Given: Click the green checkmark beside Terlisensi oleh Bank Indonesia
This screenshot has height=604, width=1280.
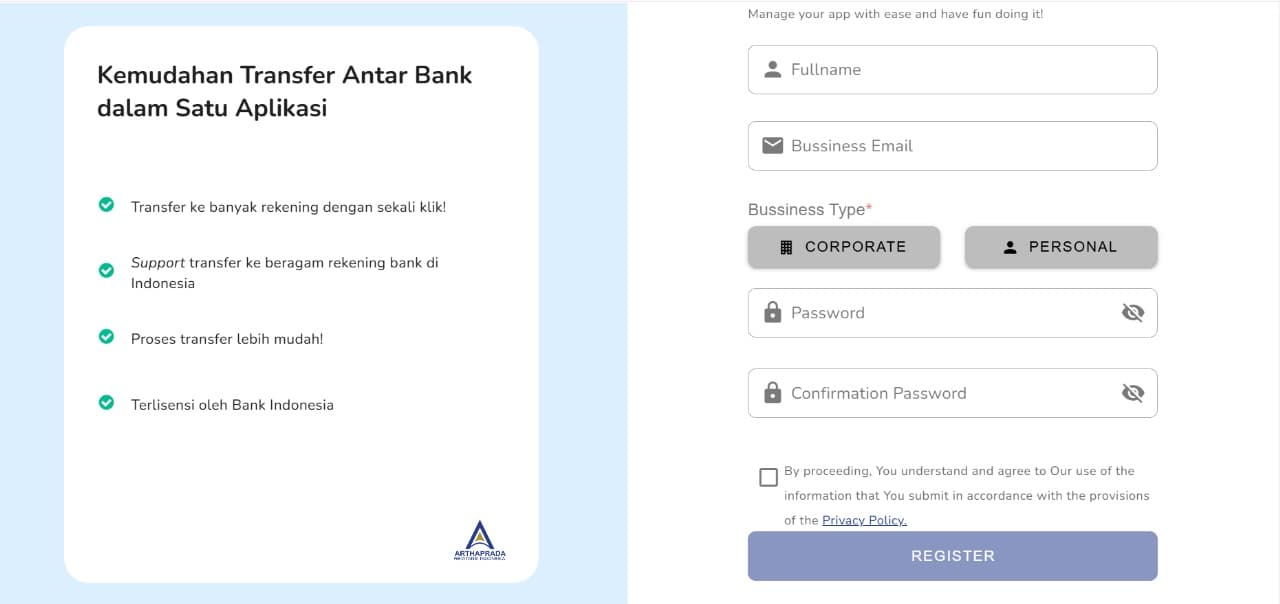Looking at the screenshot, I should point(106,403).
